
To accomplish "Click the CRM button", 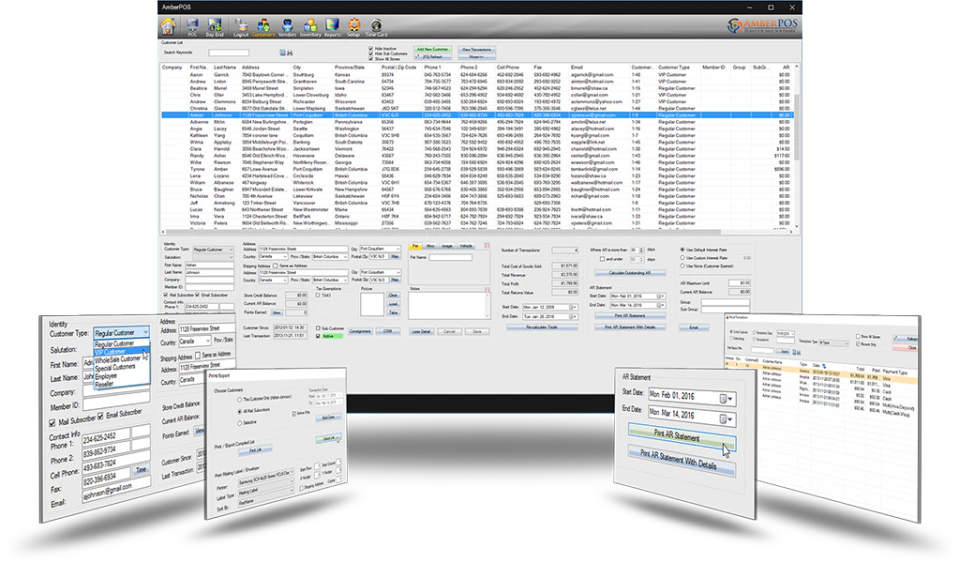I will click(x=388, y=332).
